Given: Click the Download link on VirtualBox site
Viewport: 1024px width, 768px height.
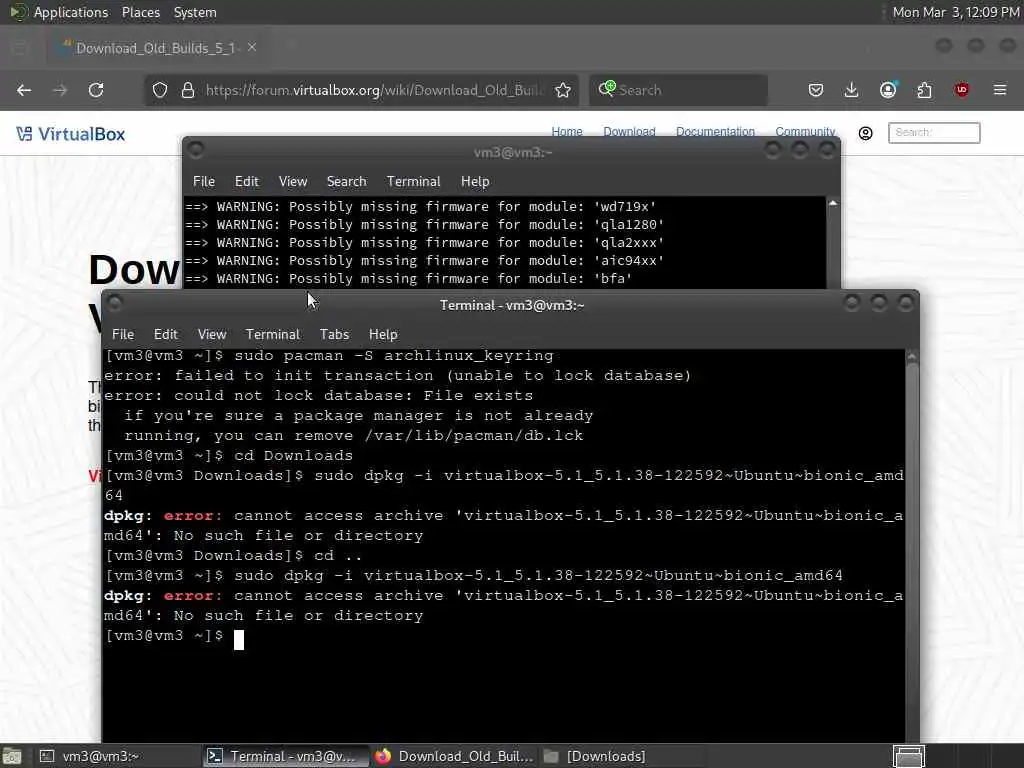Looking at the screenshot, I should click(x=629, y=131).
